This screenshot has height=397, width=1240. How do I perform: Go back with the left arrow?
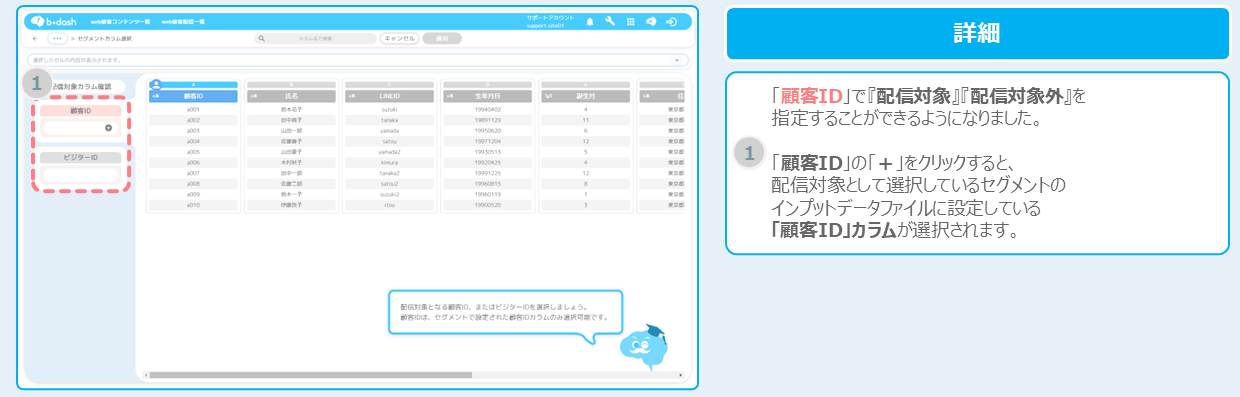(36, 39)
